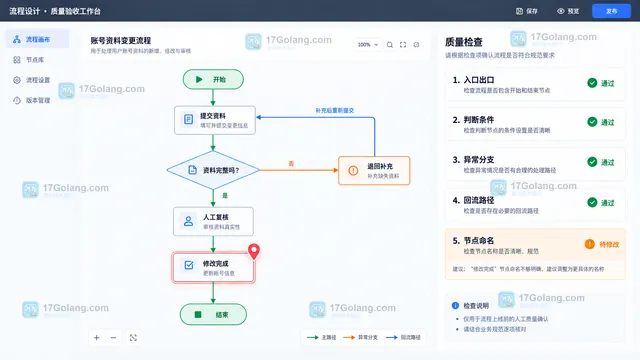Click the orange 待修改 status icon
640x360 pixels.
pyautogui.click(x=590, y=244)
